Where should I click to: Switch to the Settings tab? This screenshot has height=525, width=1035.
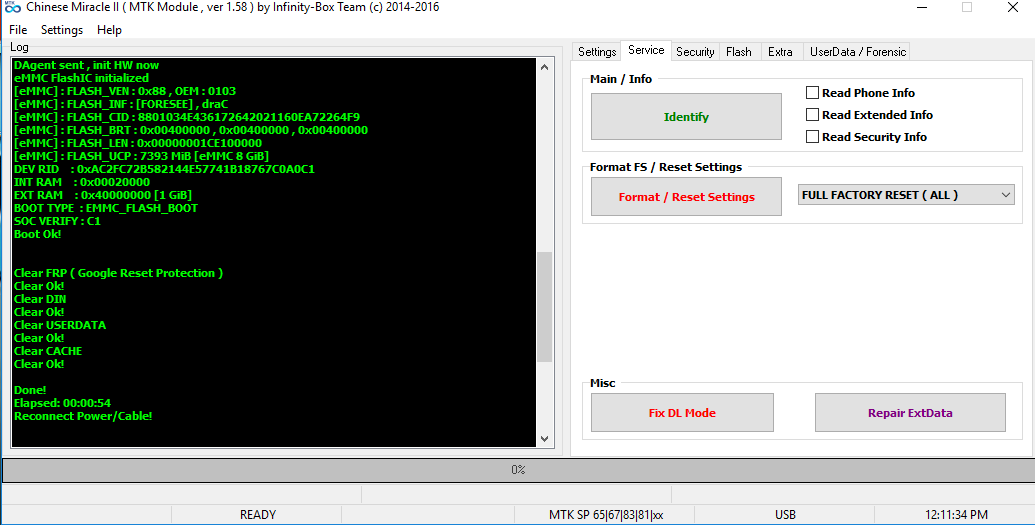pos(597,52)
